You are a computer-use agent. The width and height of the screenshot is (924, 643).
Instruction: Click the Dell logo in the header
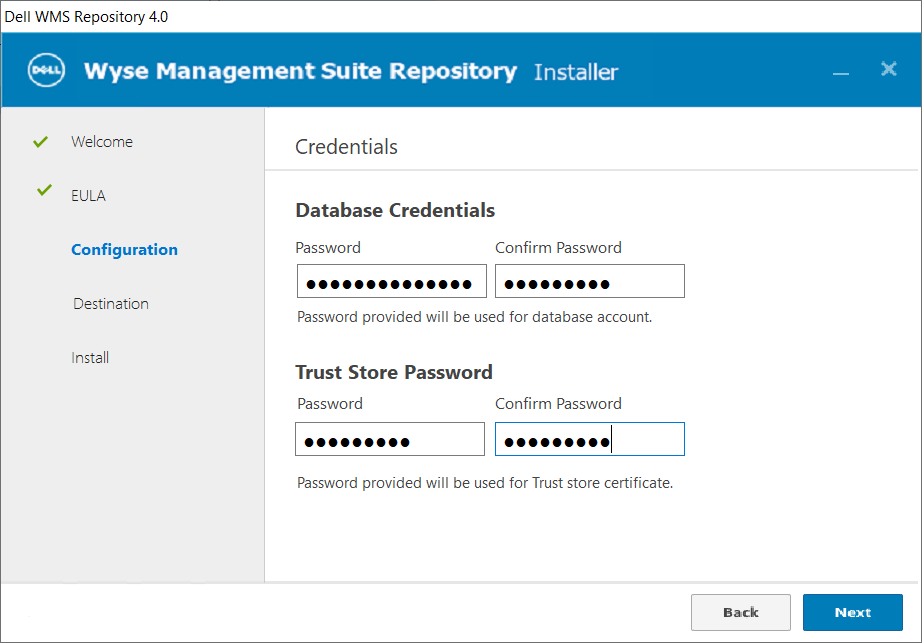pyautogui.click(x=46, y=71)
